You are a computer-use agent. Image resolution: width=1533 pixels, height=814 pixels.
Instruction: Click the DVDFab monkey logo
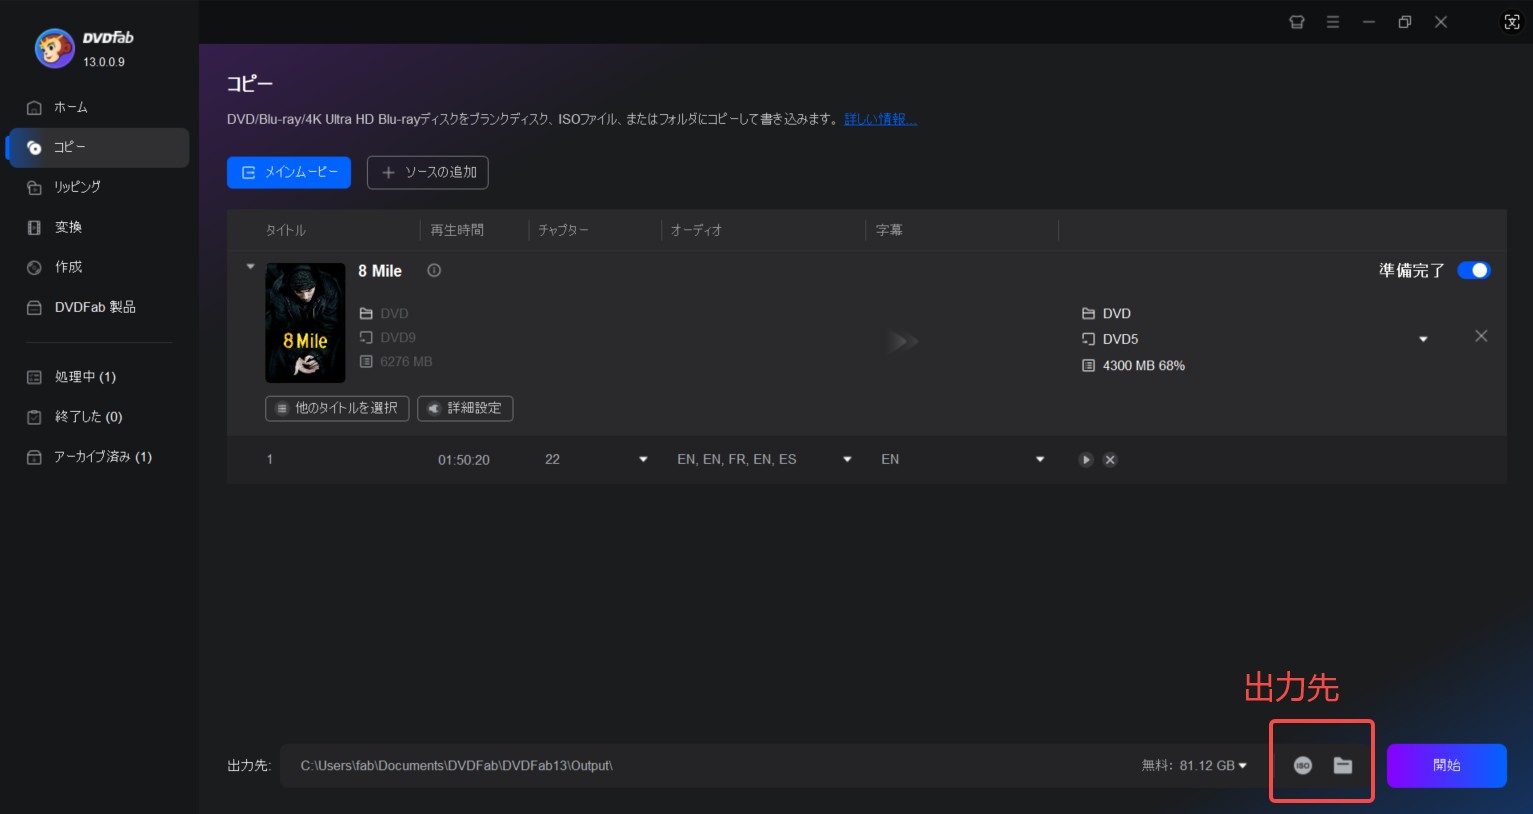54,48
